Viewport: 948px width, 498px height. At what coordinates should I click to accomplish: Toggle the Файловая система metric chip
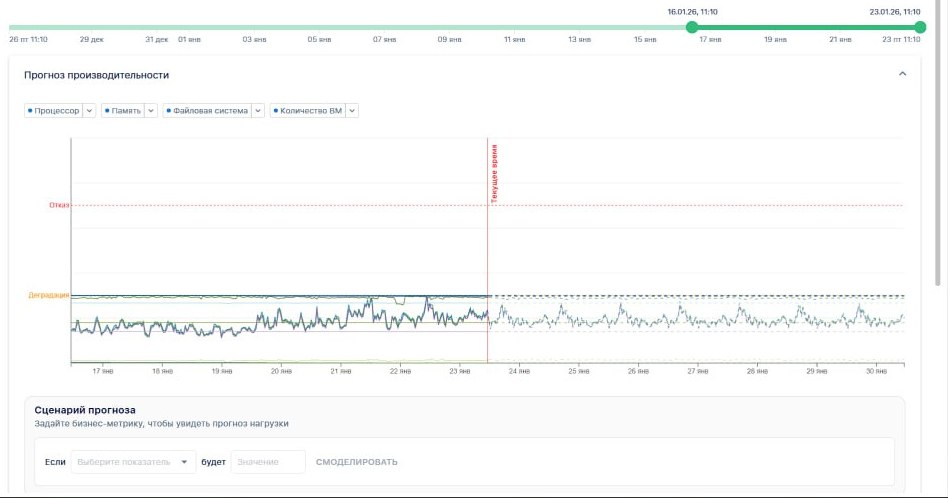(207, 111)
